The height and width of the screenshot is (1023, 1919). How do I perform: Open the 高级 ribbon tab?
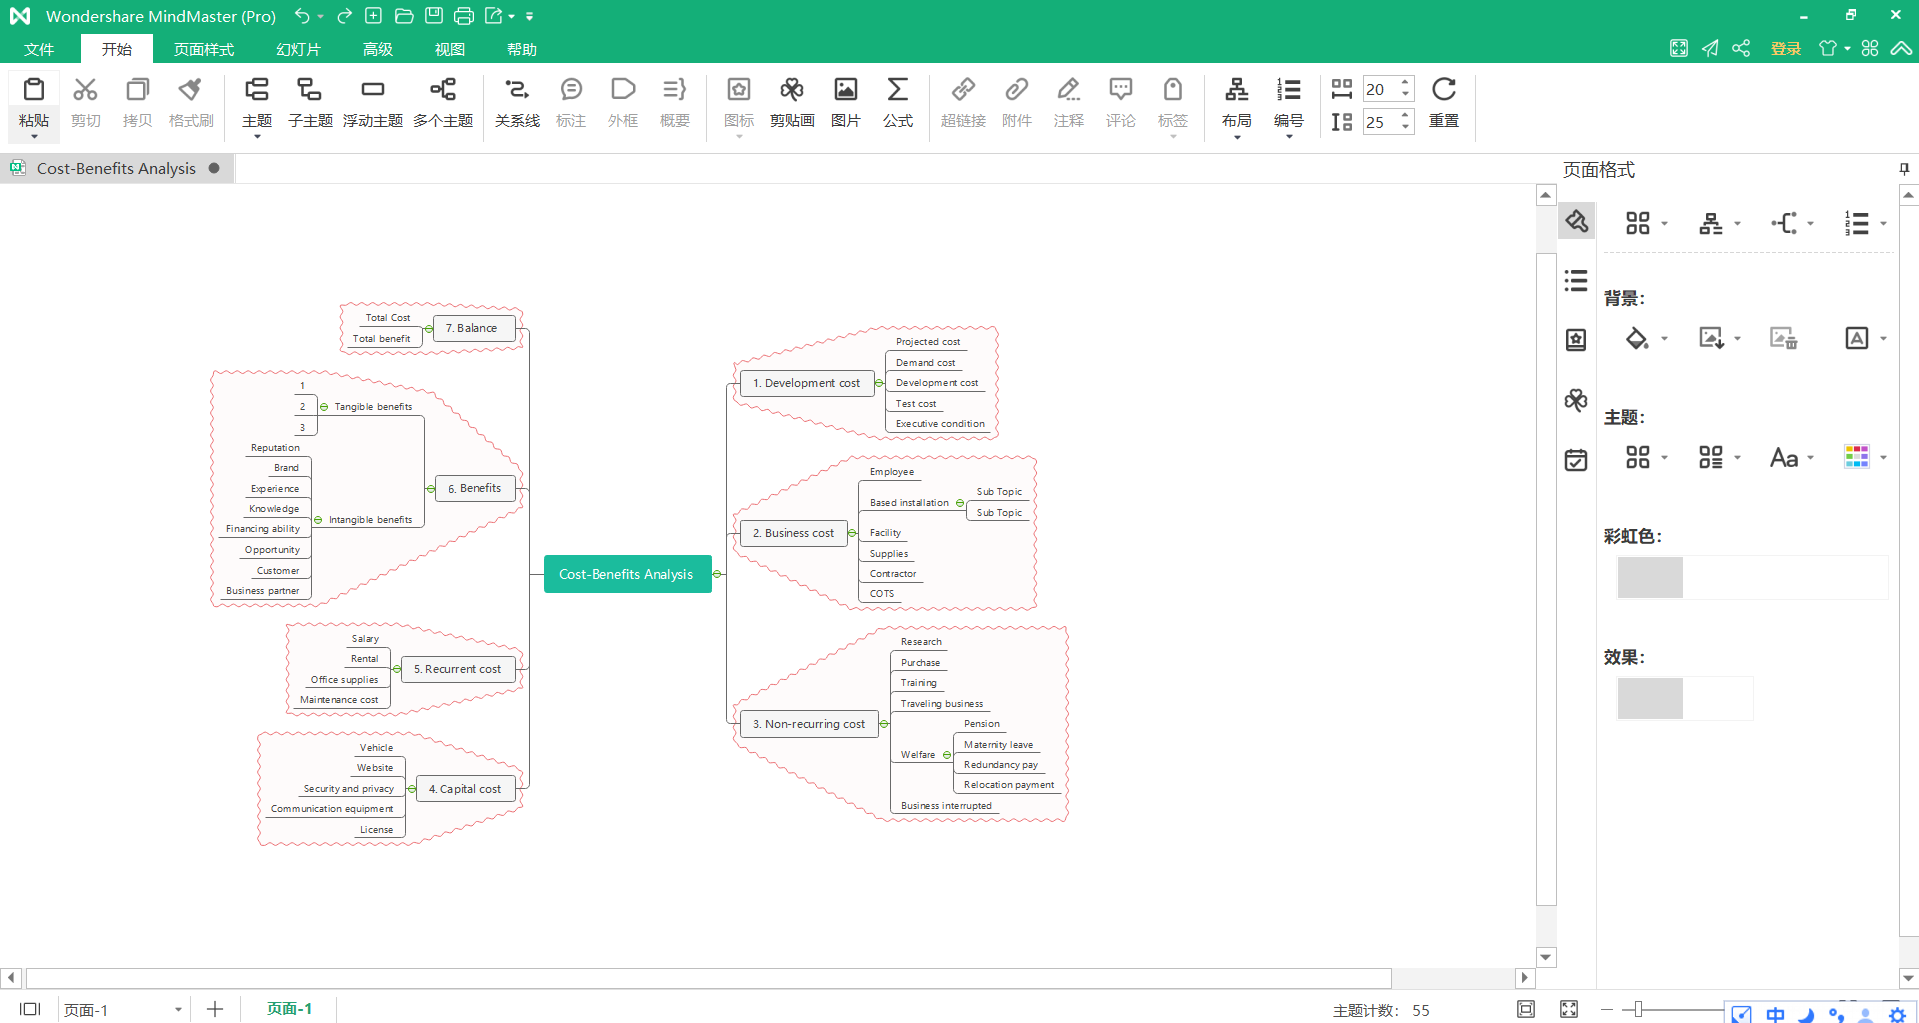click(x=377, y=49)
